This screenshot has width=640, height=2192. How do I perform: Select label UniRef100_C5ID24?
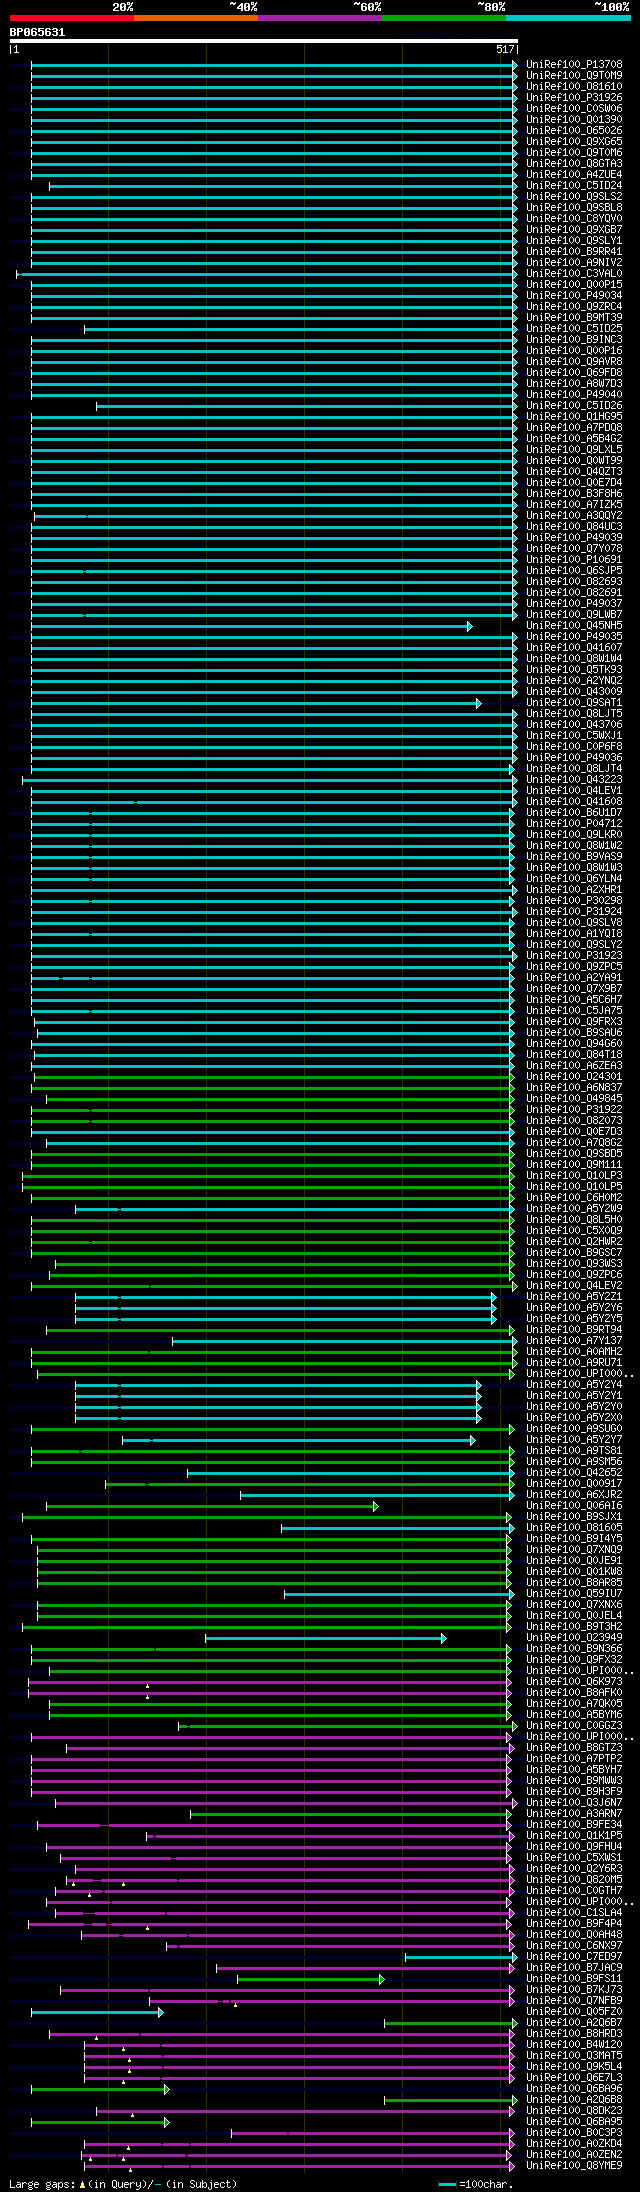[574, 186]
